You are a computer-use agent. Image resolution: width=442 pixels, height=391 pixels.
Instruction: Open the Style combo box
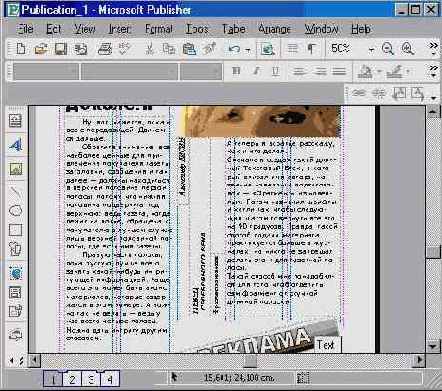(46, 71)
